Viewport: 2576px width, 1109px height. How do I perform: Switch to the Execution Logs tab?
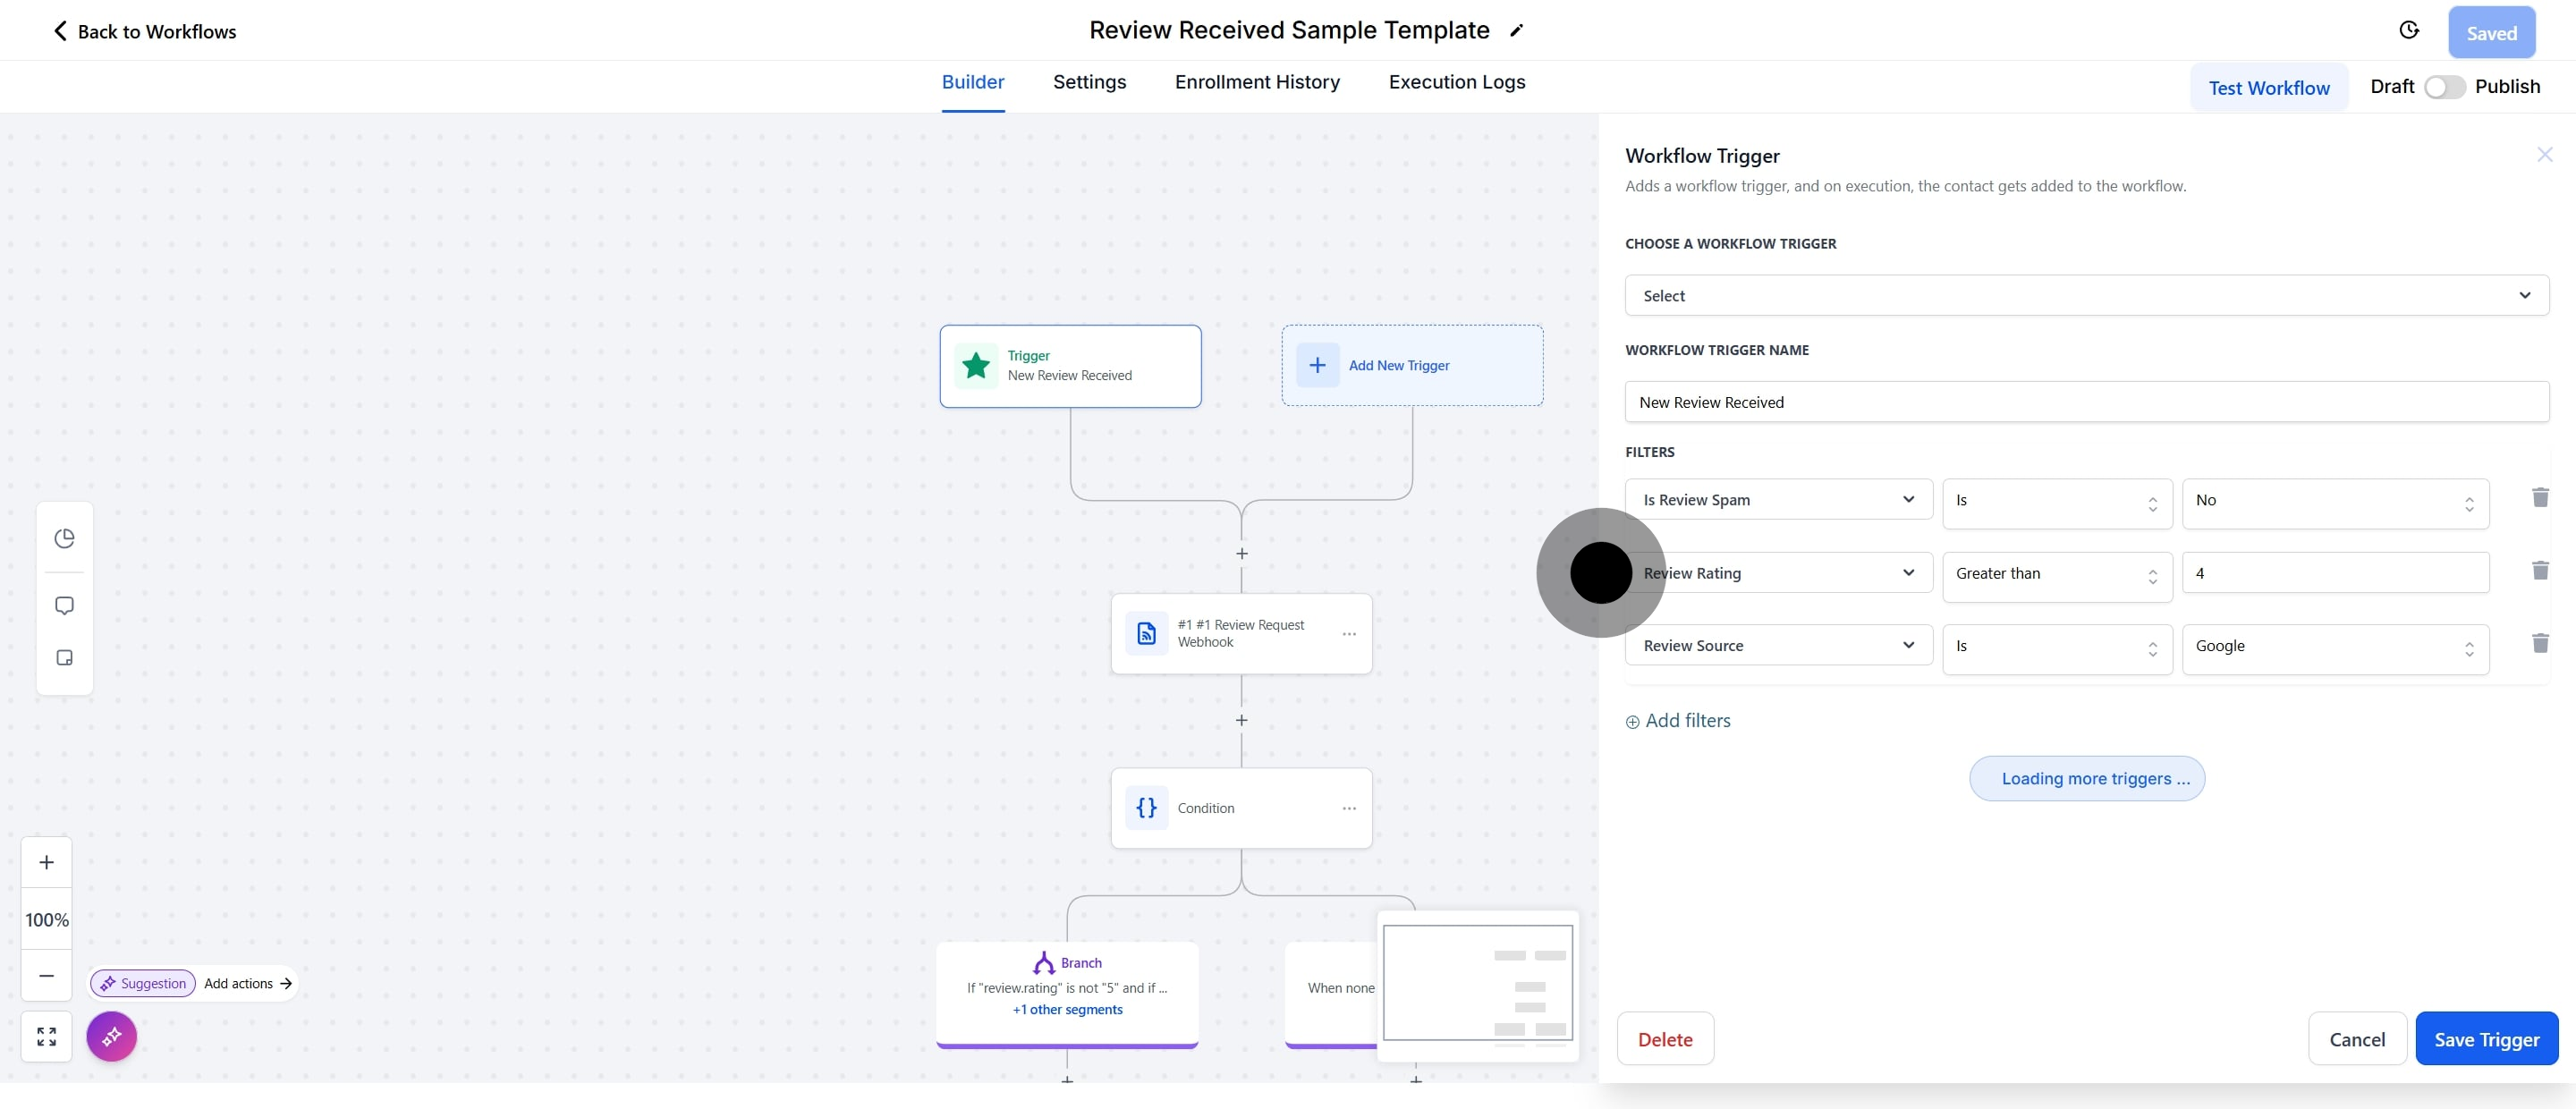(1456, 82)
